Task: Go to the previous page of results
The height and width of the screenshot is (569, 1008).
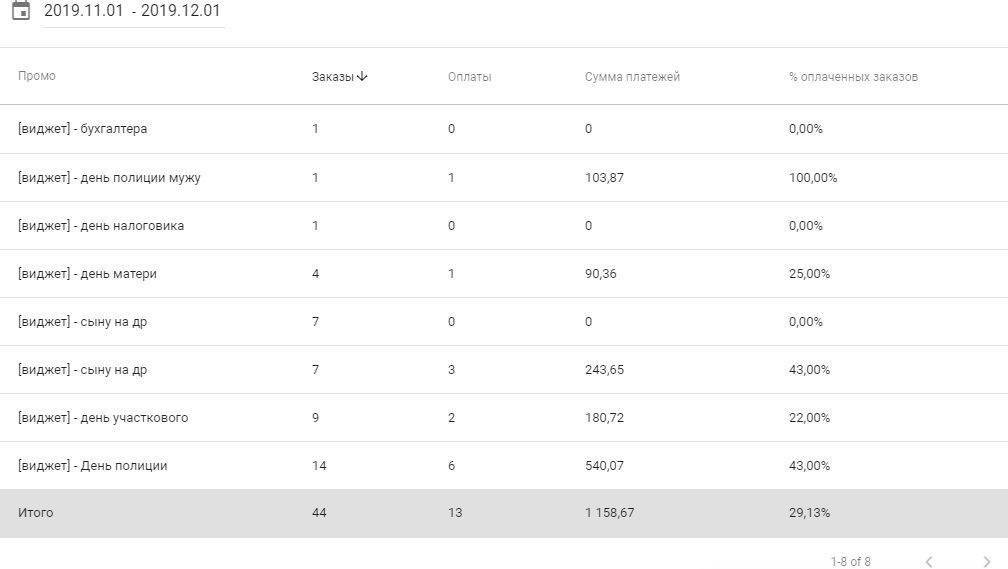Action: pyautogui.click(x=929, y=562)
